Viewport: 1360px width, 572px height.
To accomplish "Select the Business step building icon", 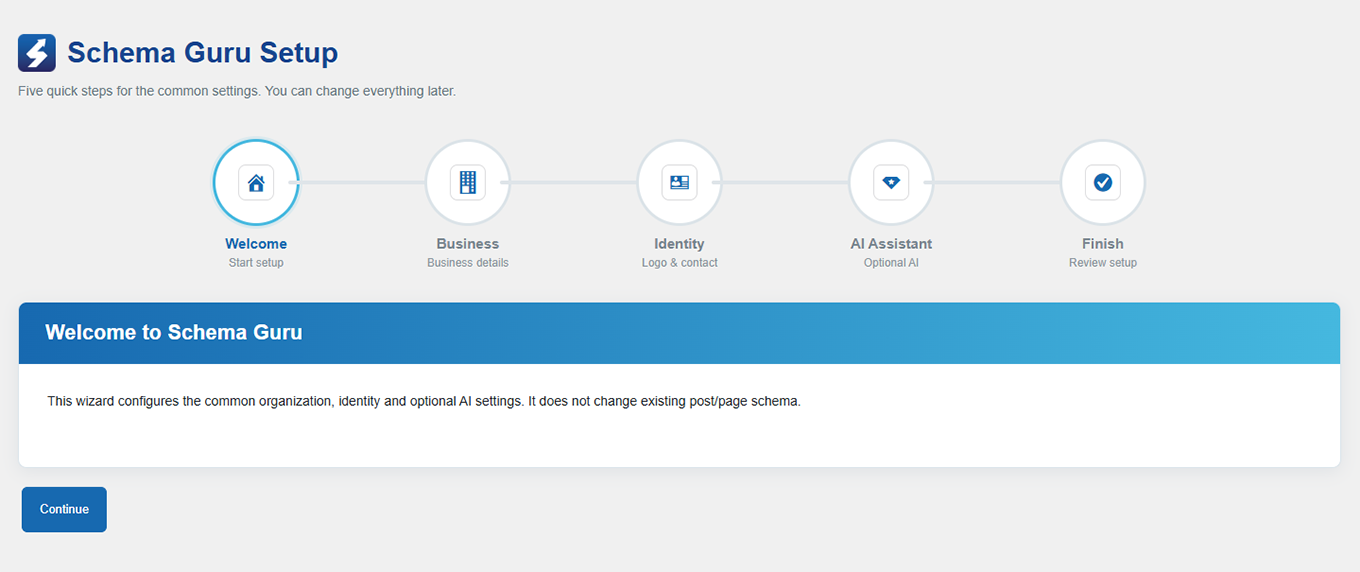I will coord(468,183).
